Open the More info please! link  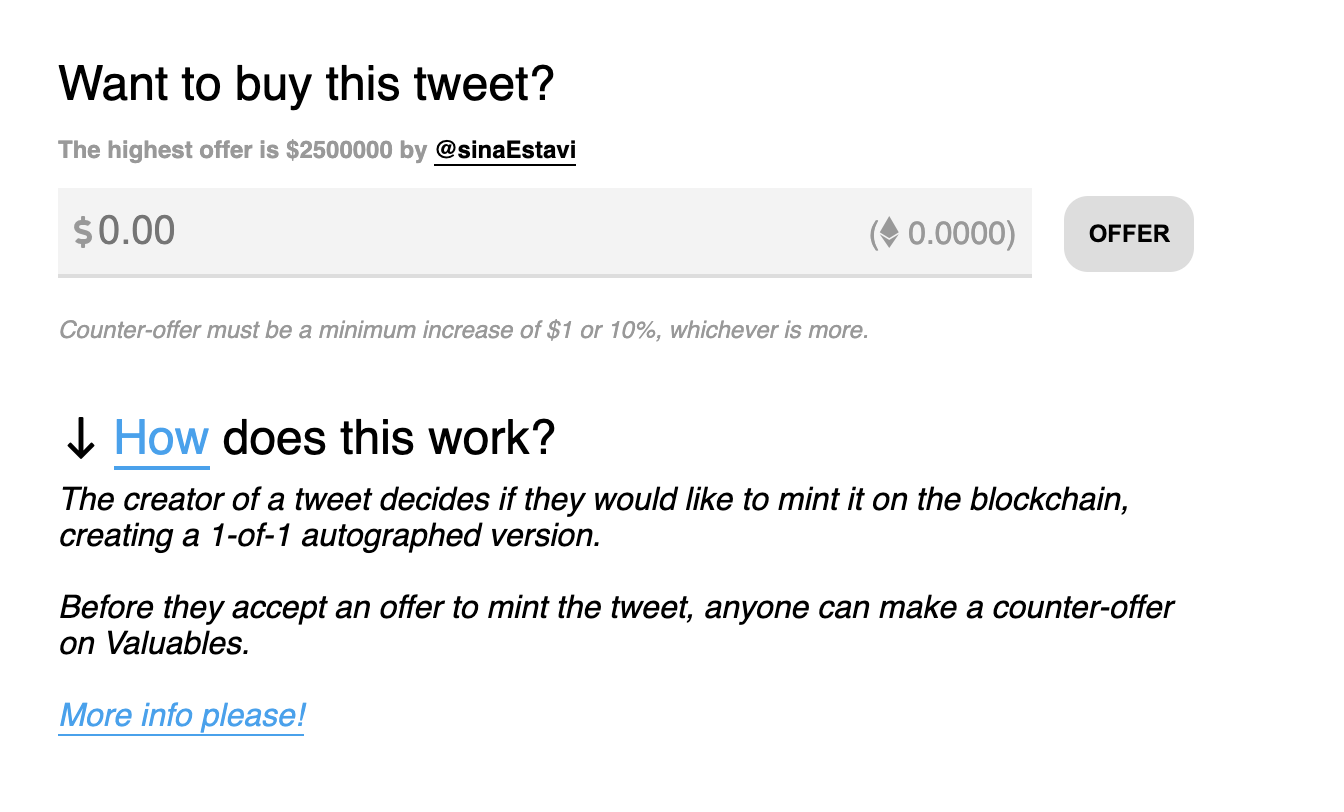click(x=182, y=717)
